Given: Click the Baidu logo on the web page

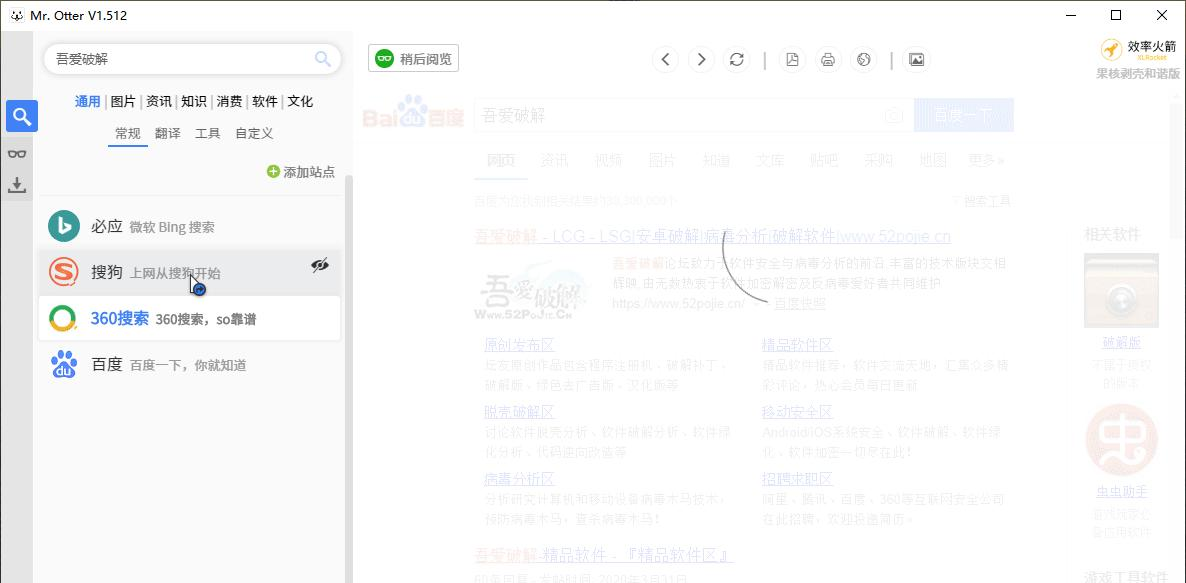Looking at the screenshot, I should [x=413, y=112].
